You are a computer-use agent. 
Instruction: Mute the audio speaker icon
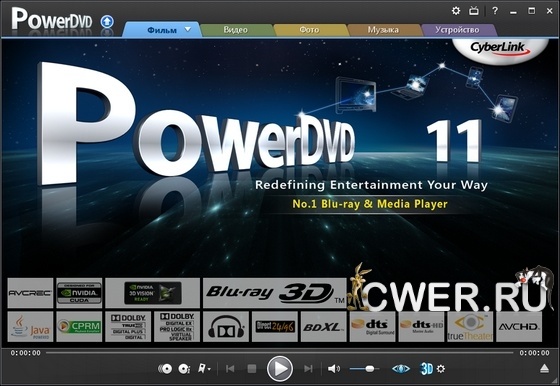point(334,369)
